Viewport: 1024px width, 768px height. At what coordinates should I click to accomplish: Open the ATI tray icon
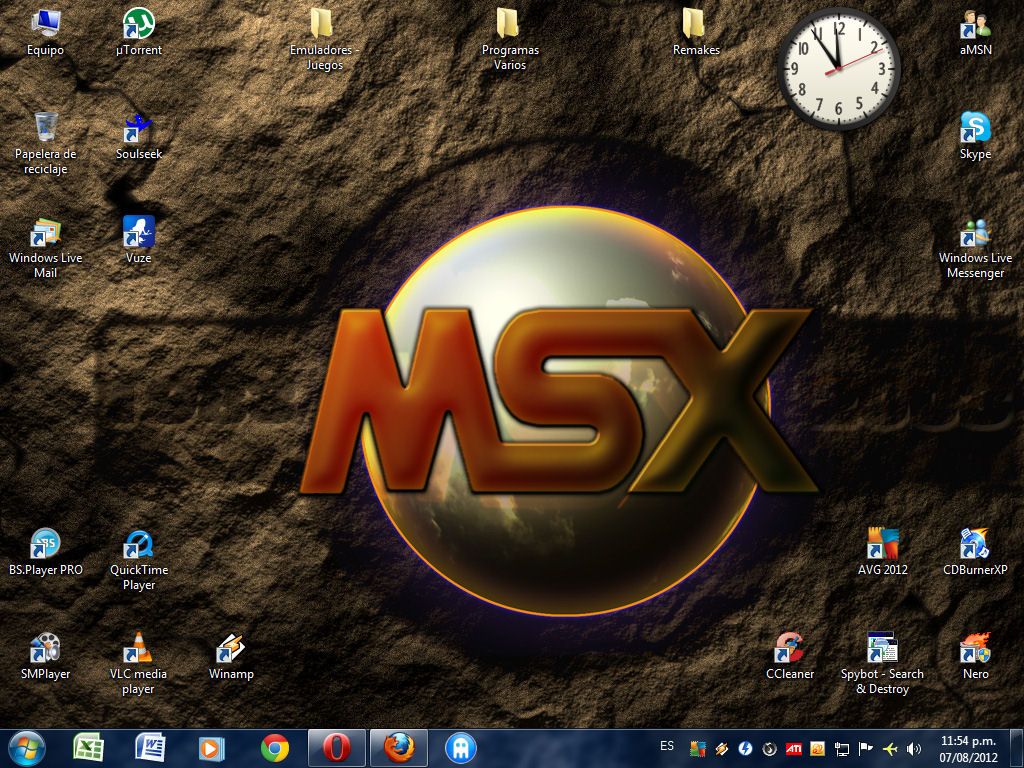(793, 748)
